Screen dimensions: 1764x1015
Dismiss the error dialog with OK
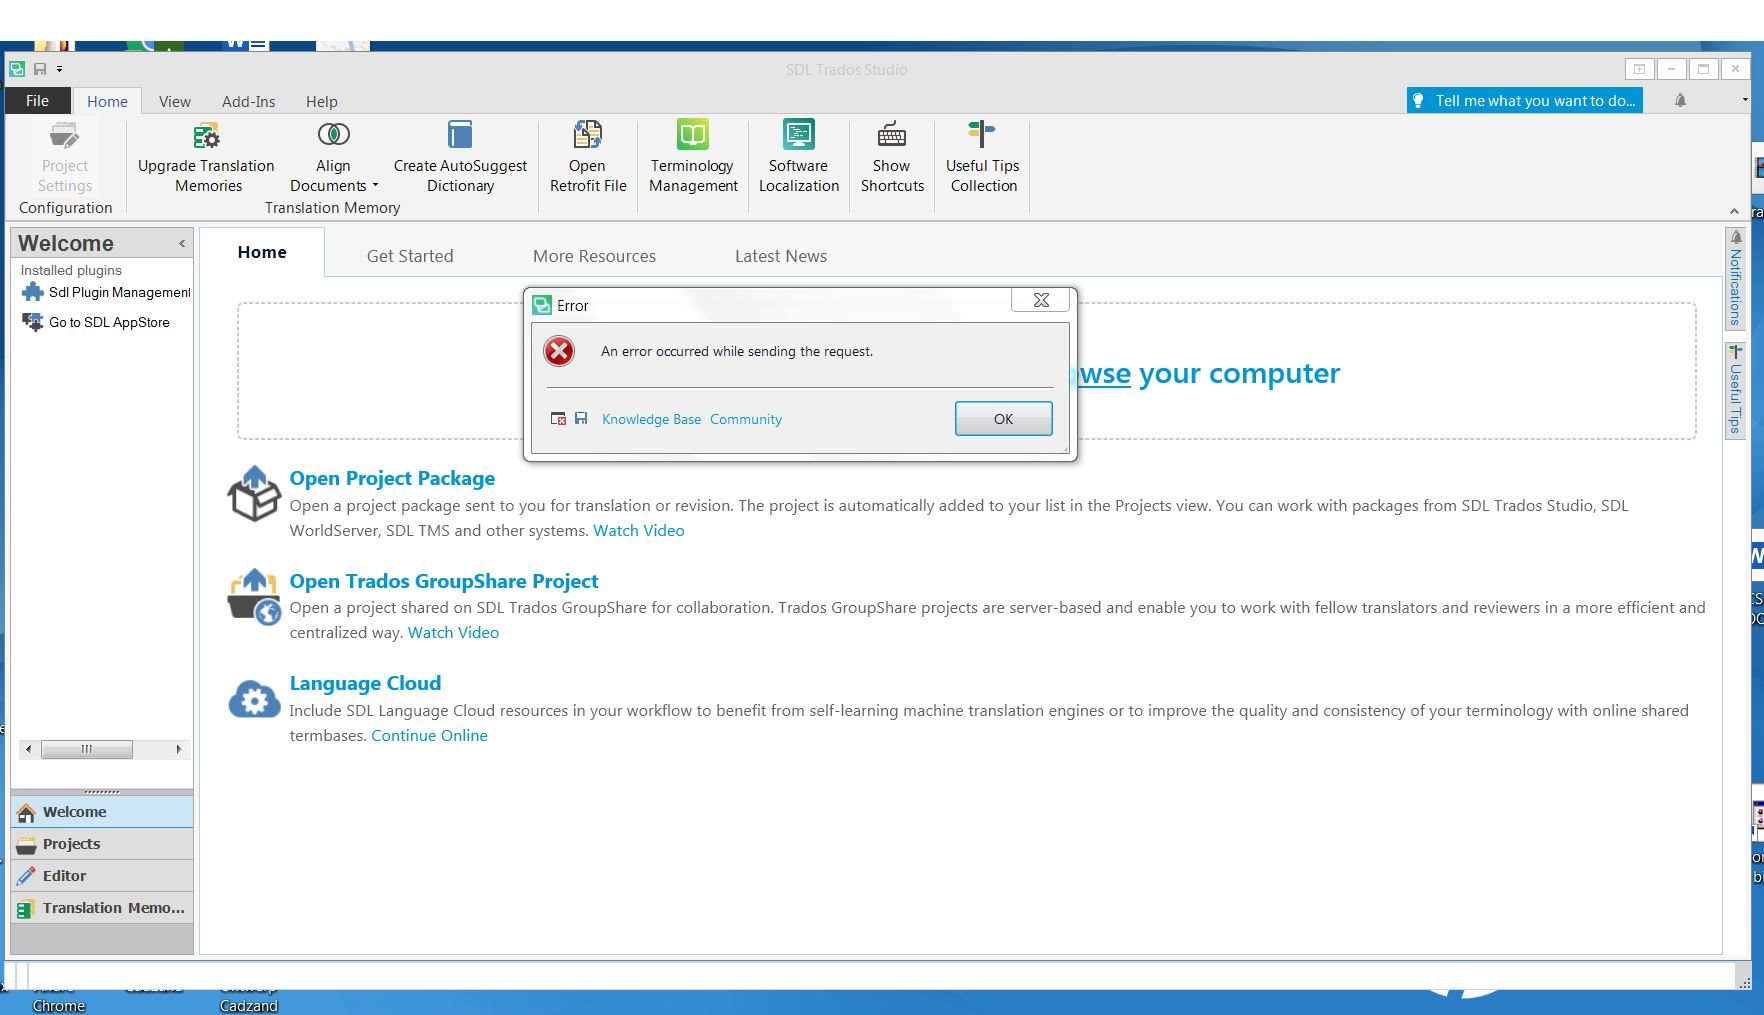pyautogui.click(x=1003, y=419)
